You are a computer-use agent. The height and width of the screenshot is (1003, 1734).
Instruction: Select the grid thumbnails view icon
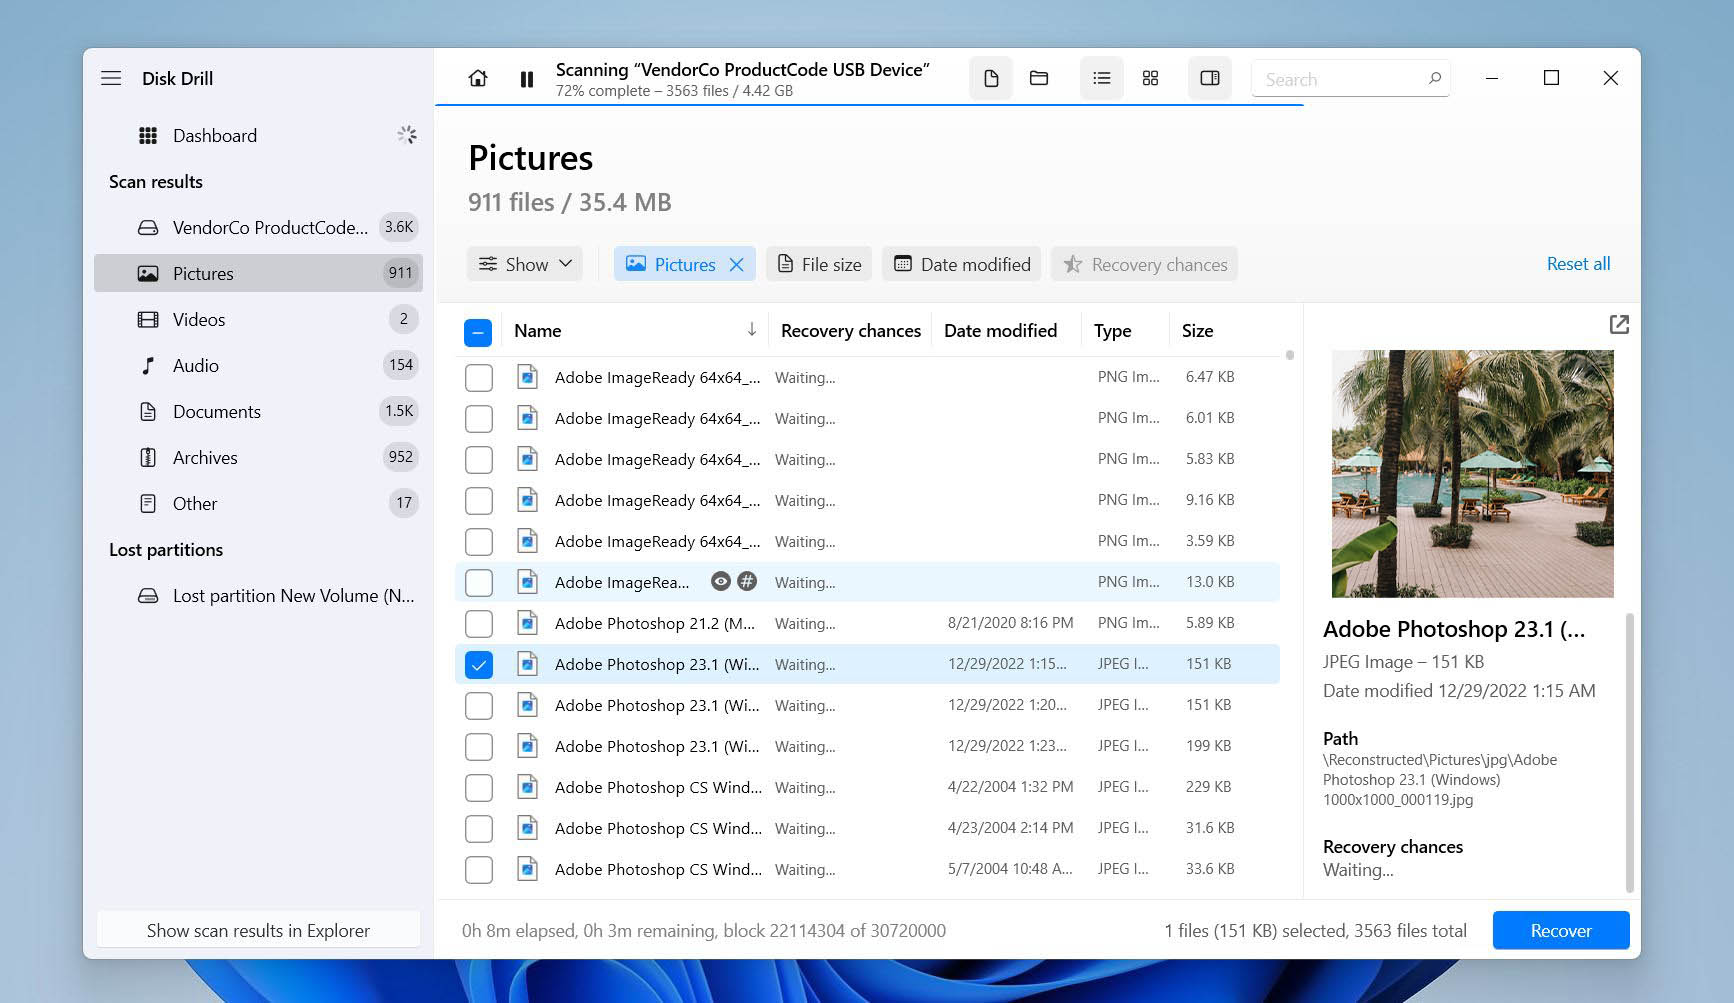point(1150,78)
